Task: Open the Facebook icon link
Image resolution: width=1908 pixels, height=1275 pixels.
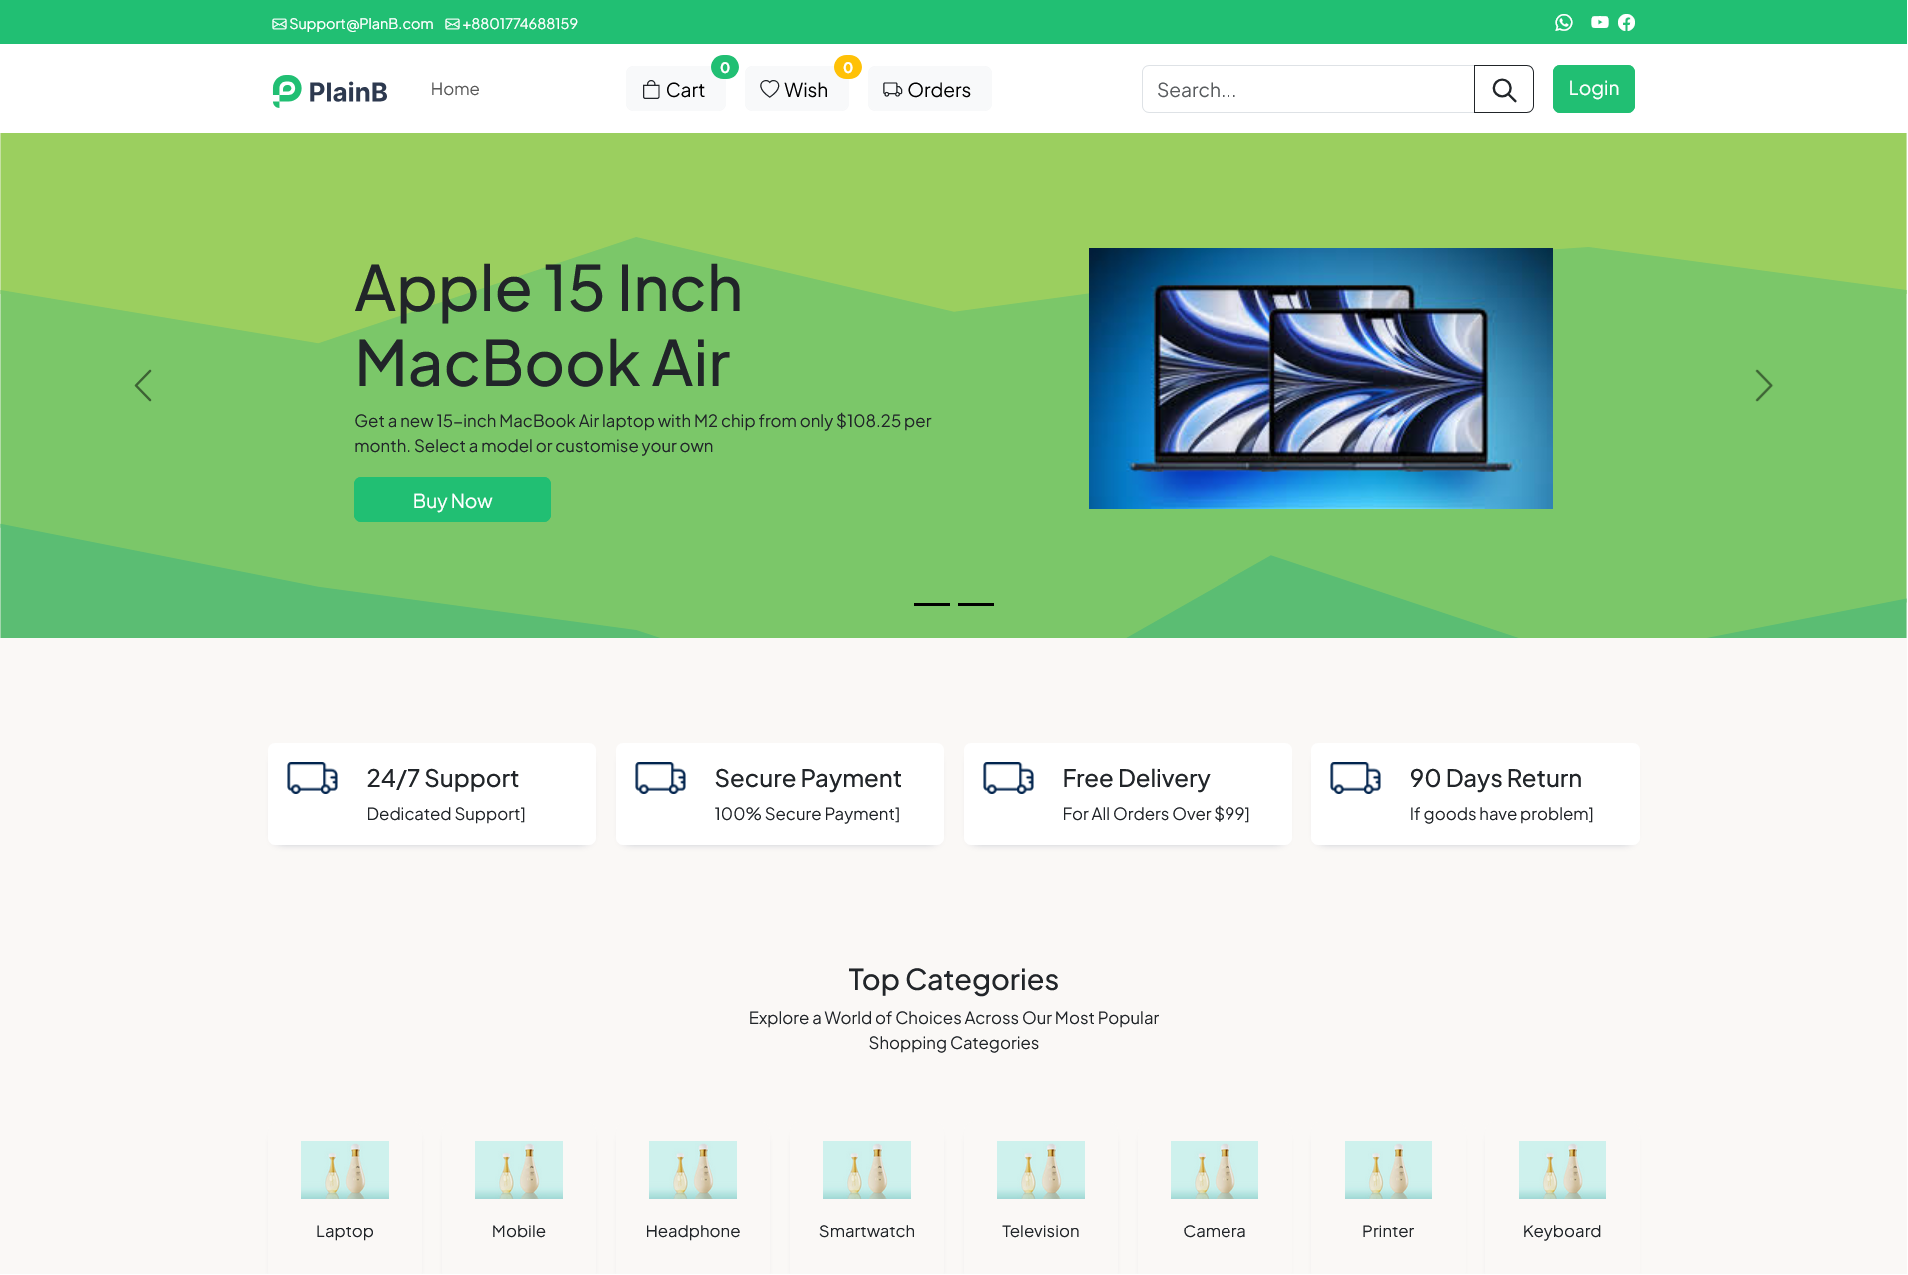Action: [x=1627, y=23]
